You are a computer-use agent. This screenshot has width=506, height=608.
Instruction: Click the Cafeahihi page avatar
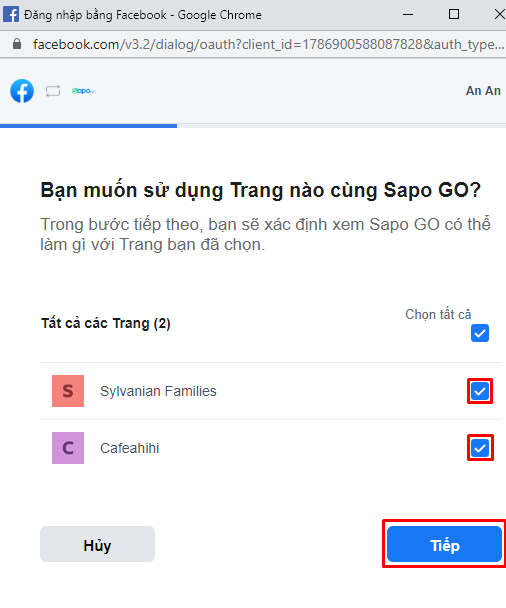[68, 448]
